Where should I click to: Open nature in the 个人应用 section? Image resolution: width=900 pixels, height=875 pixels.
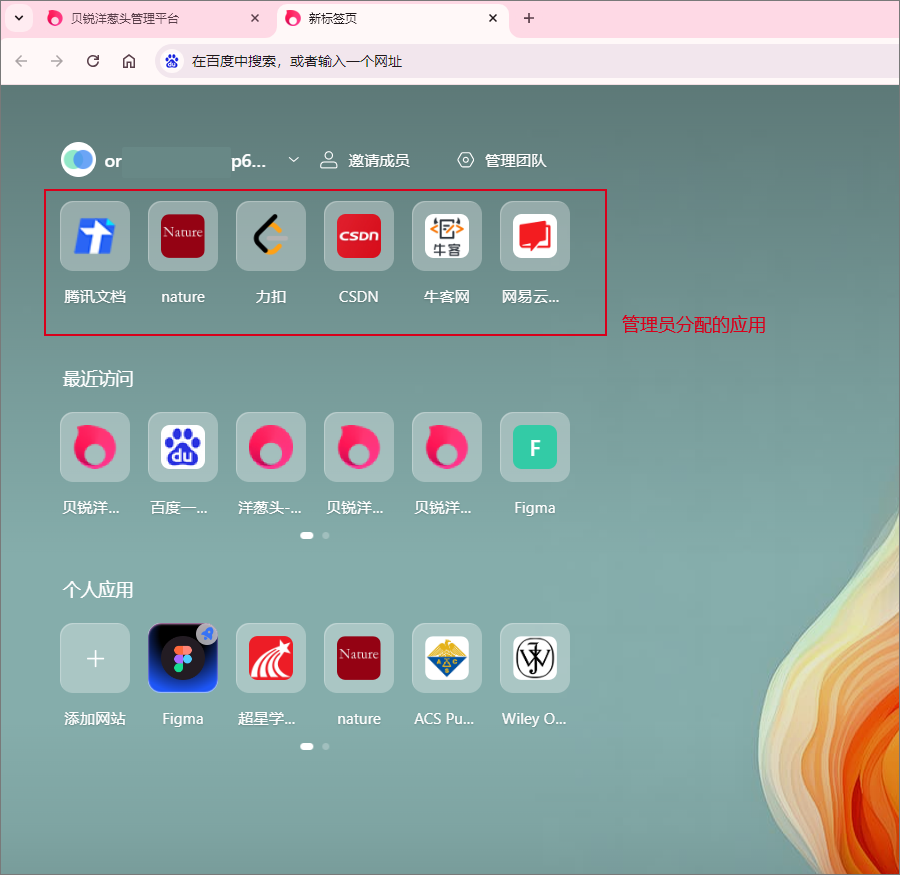tap(359, 658)
